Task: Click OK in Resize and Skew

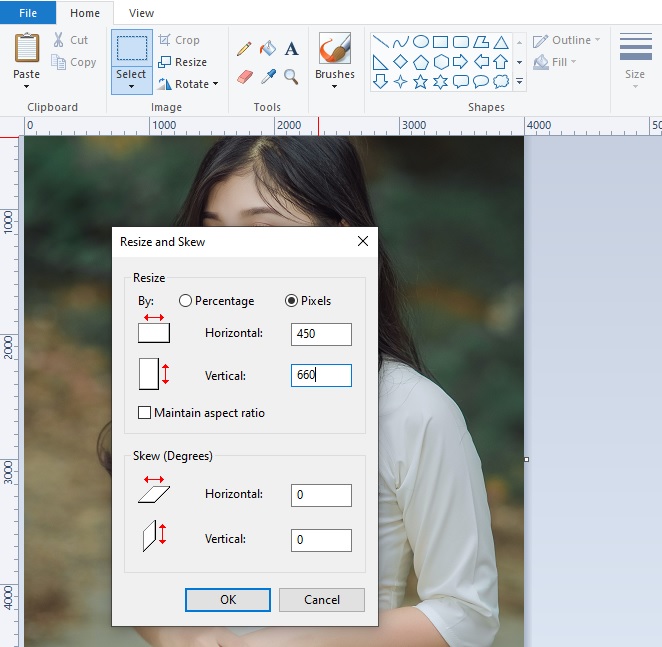Action: [228, 600]
